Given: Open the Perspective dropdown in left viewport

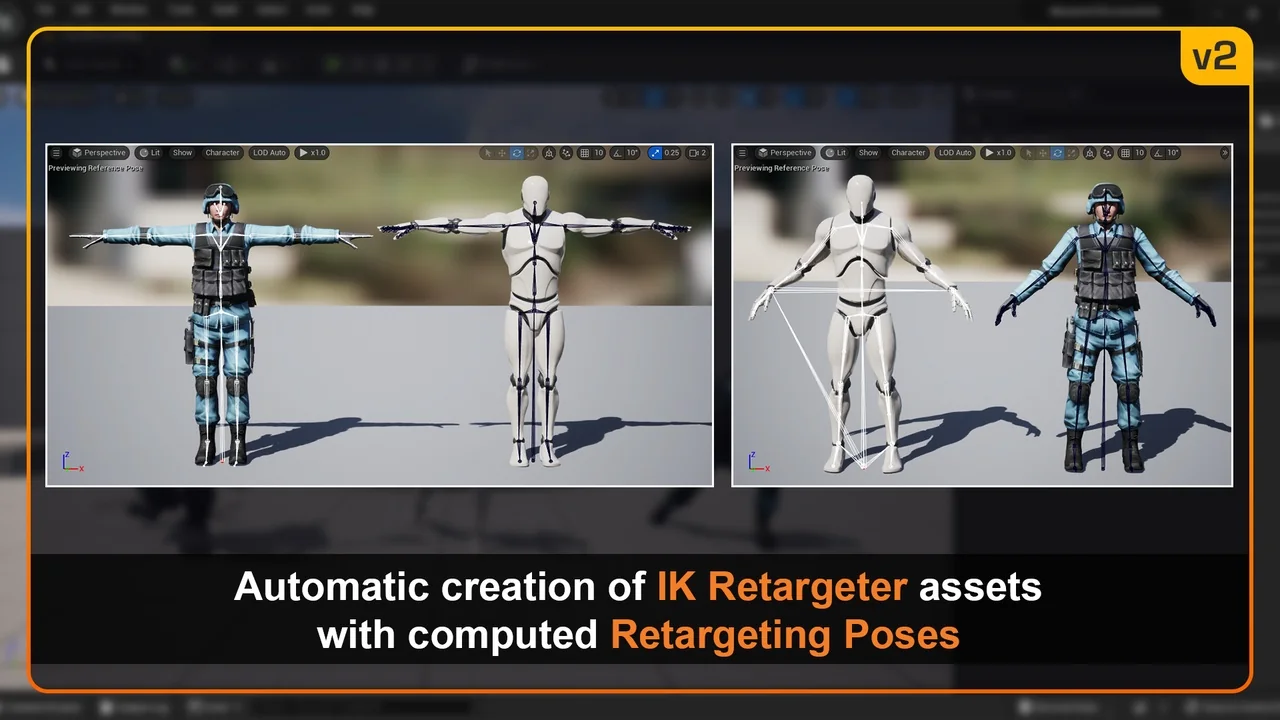Looking at the screenshot, I should tap(99, 153).
